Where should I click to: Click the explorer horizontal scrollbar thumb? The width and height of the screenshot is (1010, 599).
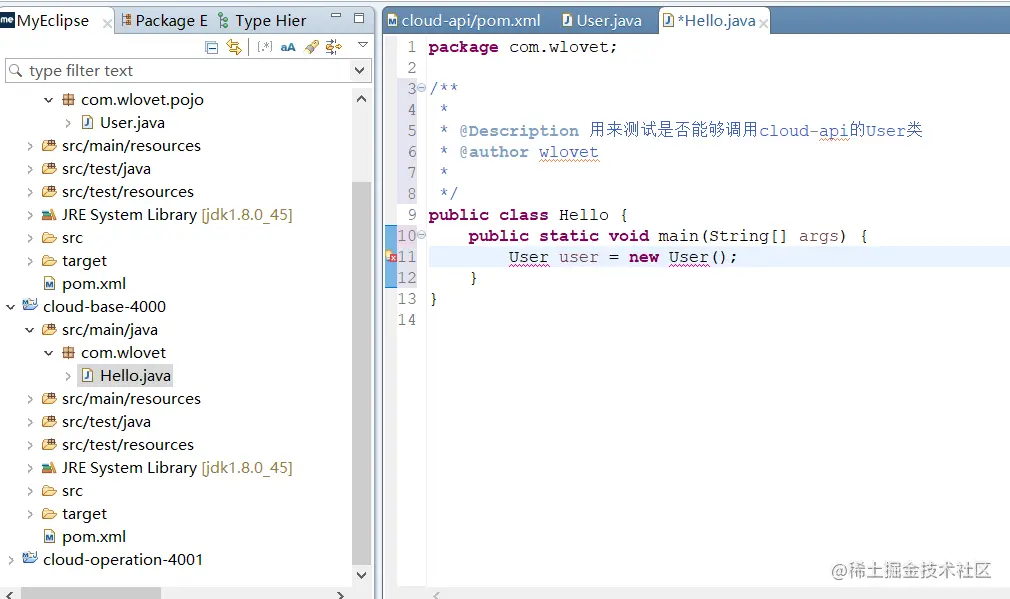click(91, 593)
